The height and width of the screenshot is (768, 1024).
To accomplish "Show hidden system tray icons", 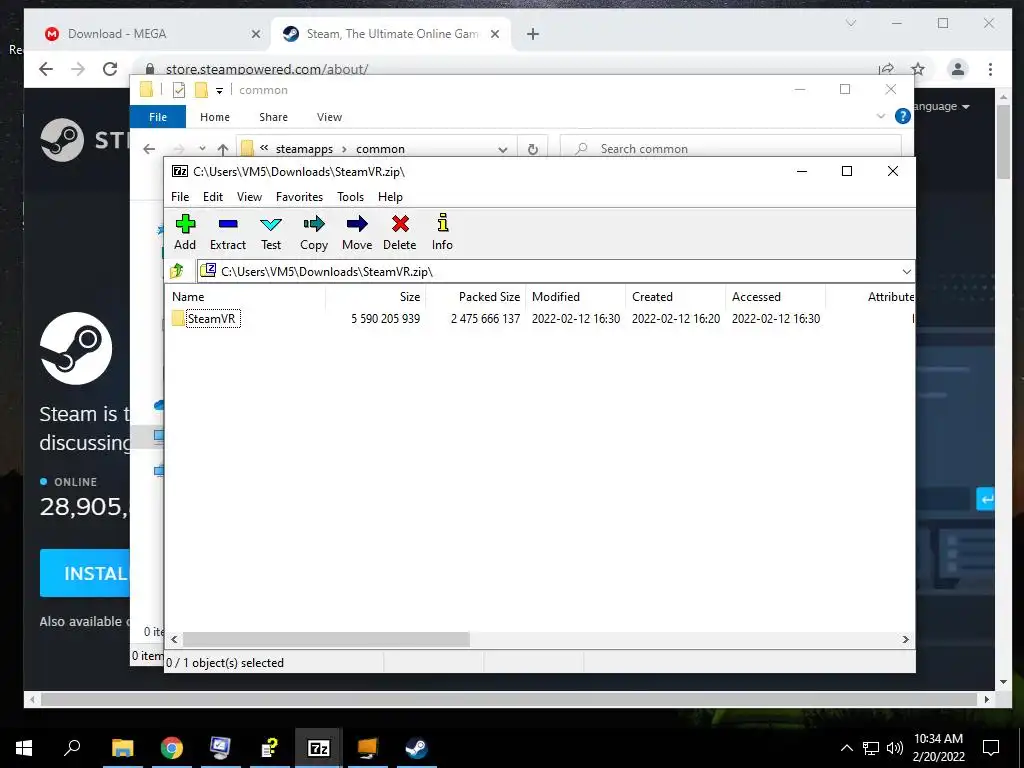I will (x=846, y=748).
